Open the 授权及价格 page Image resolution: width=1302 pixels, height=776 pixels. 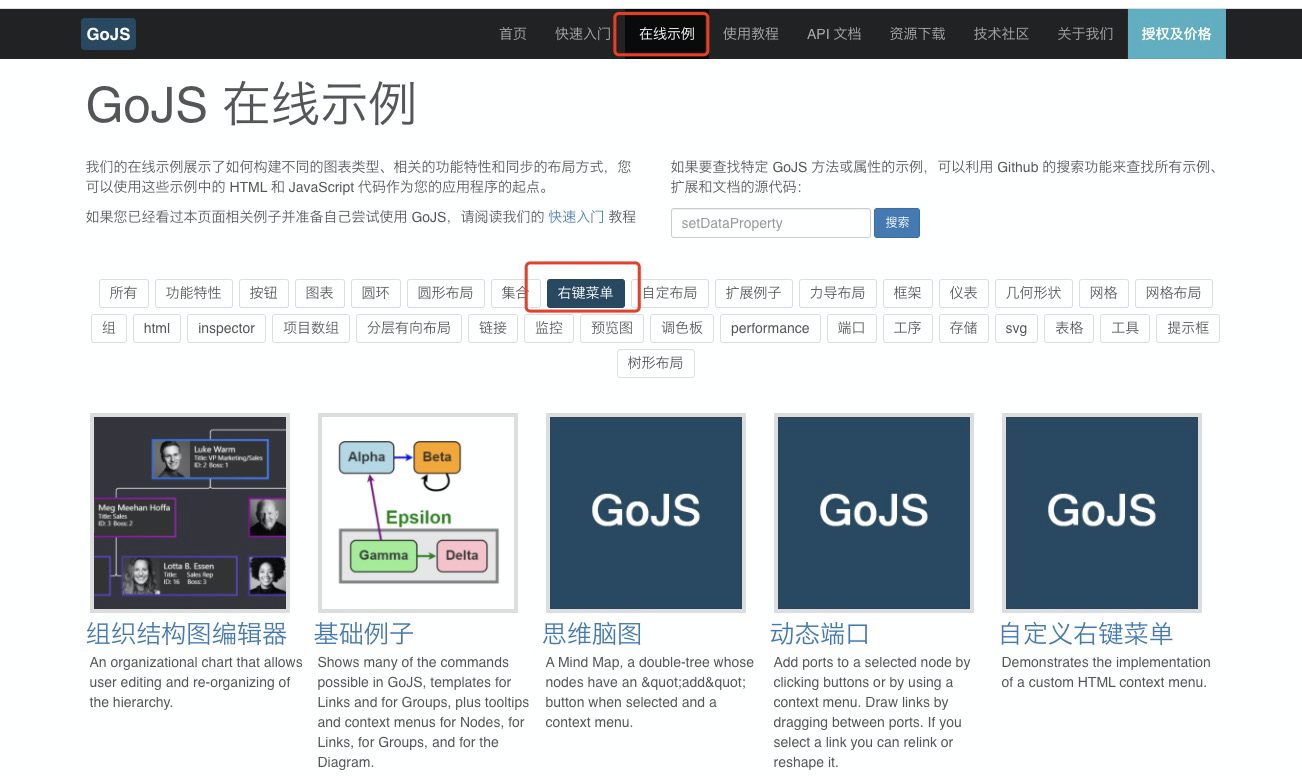pos(1176,33)
